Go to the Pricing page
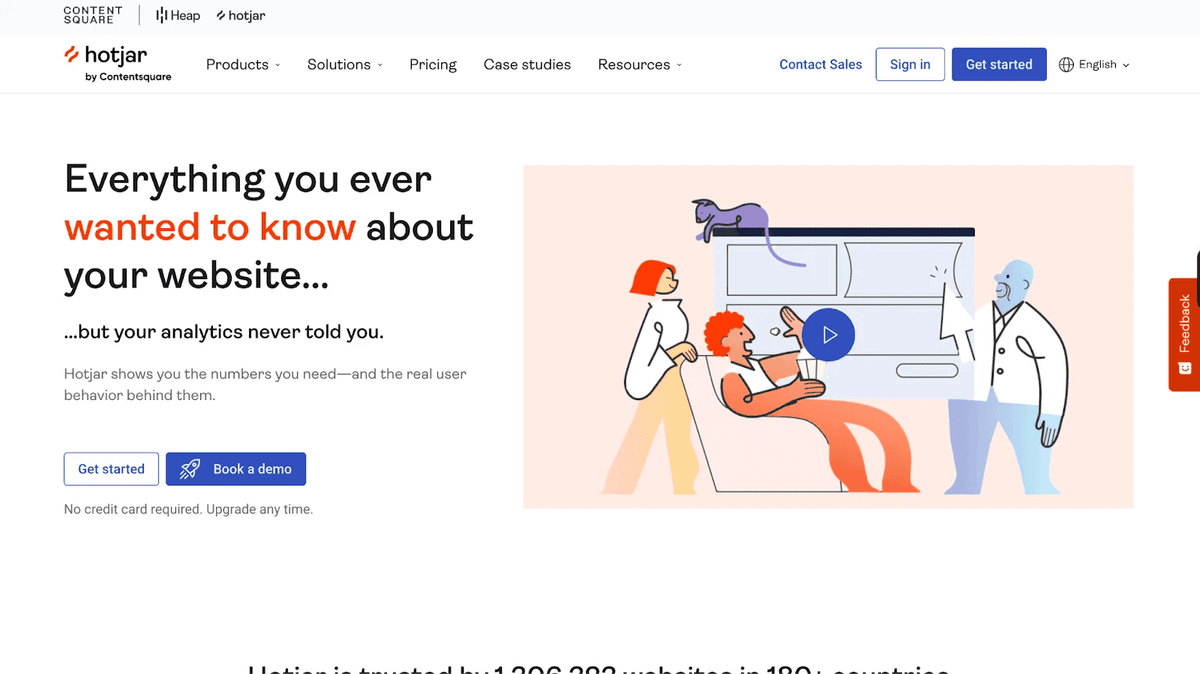The width and height of the screenshot is (1200, 674). (x=433, y=64)
